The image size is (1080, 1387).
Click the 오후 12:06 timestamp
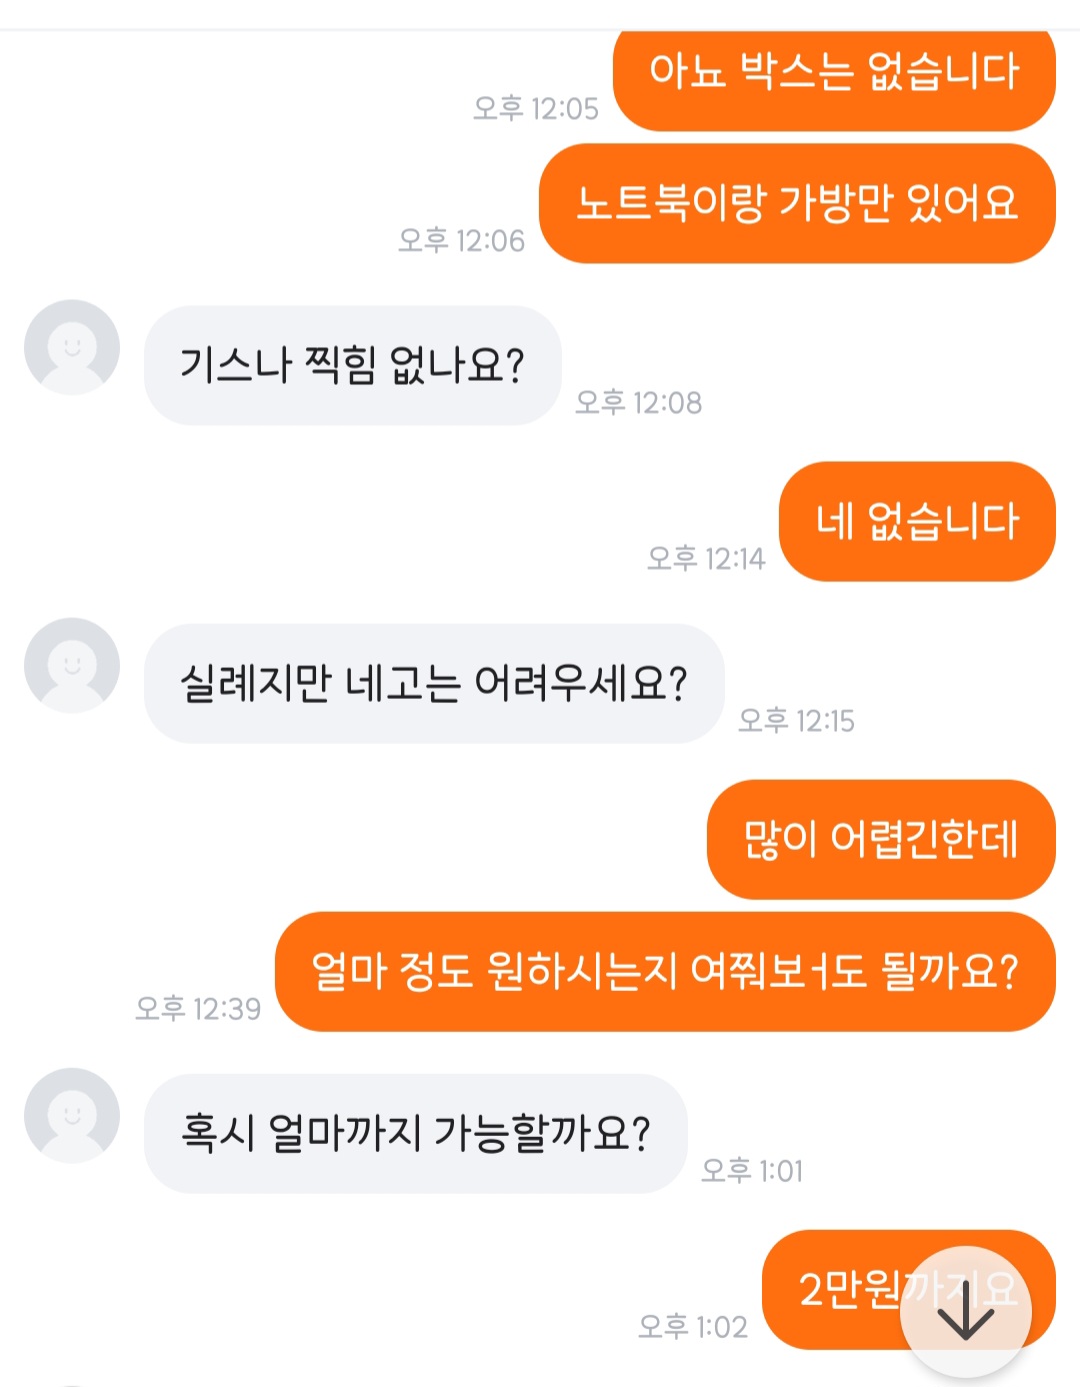(x=461, y=240)
